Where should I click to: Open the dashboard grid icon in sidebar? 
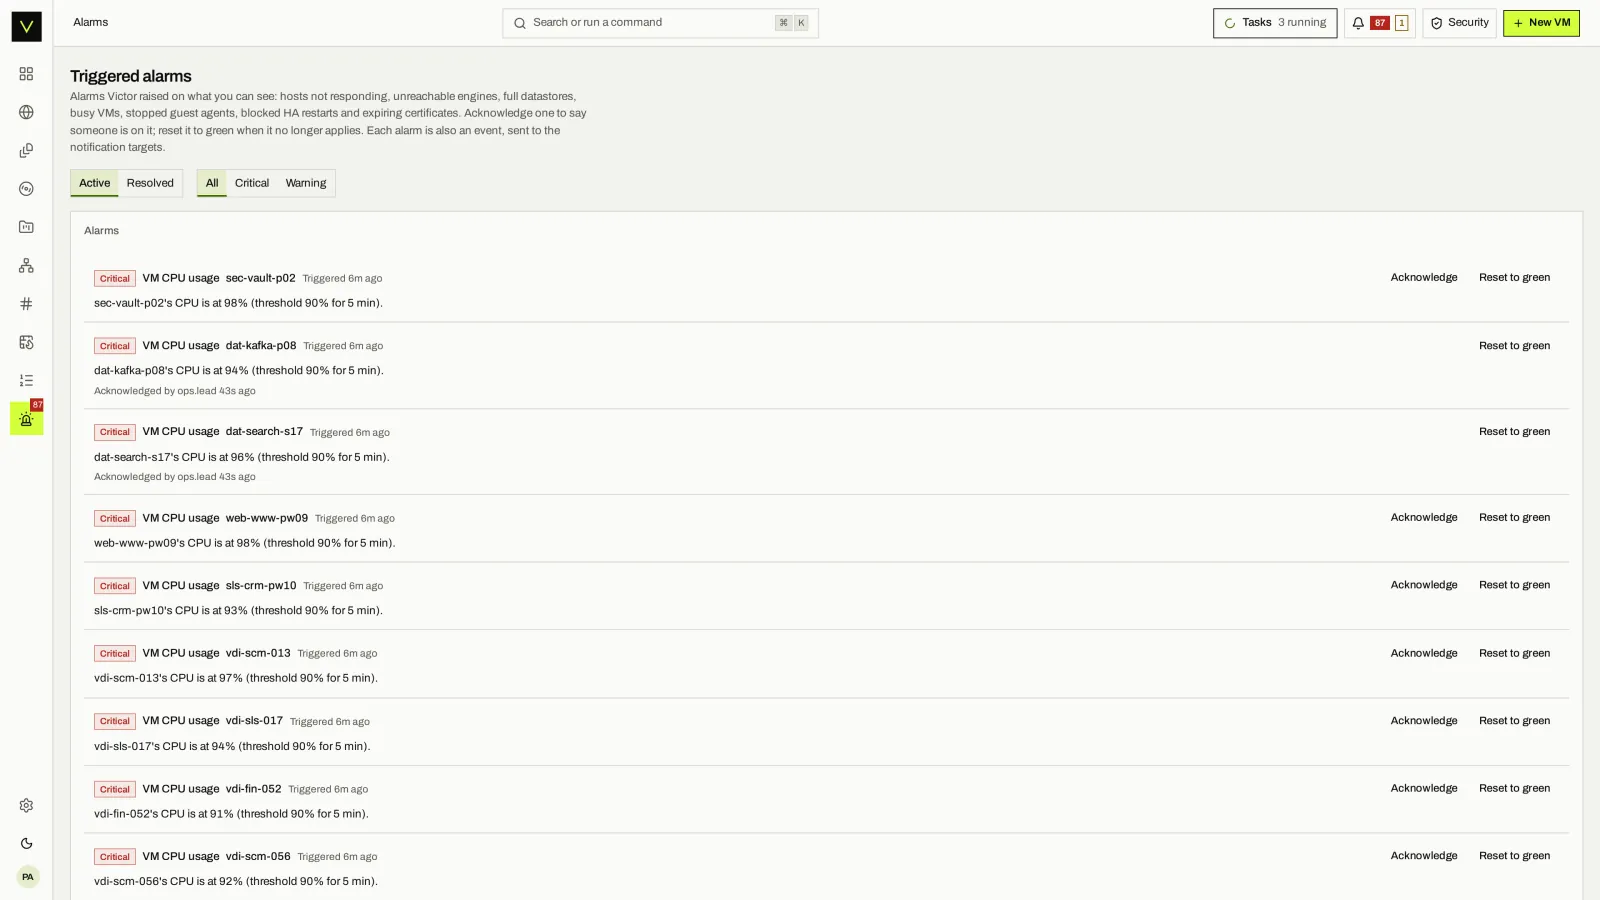pyautogui.click(x=26, y=74)
